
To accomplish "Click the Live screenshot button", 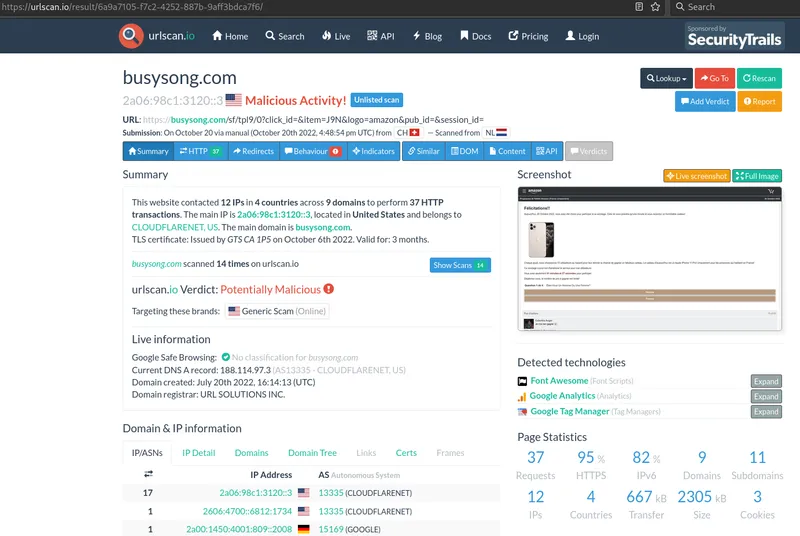I will 696,176.
